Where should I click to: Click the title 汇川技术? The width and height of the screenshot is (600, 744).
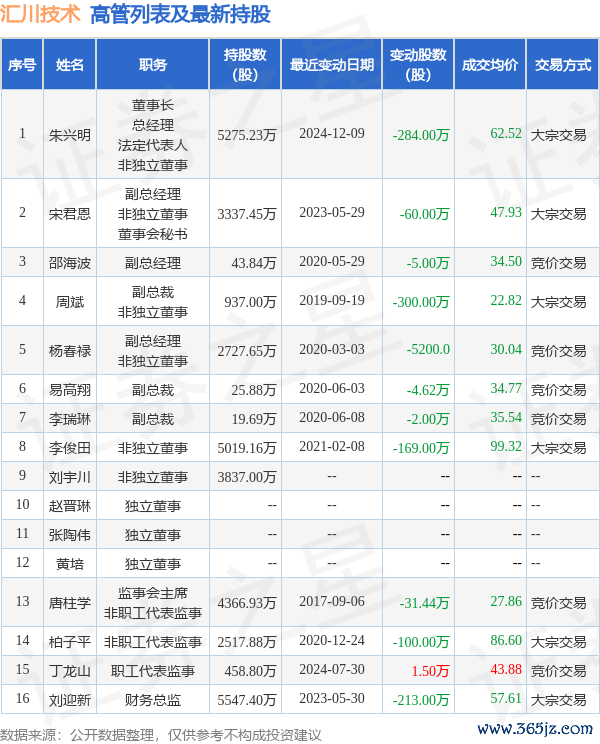coord(40,14)
